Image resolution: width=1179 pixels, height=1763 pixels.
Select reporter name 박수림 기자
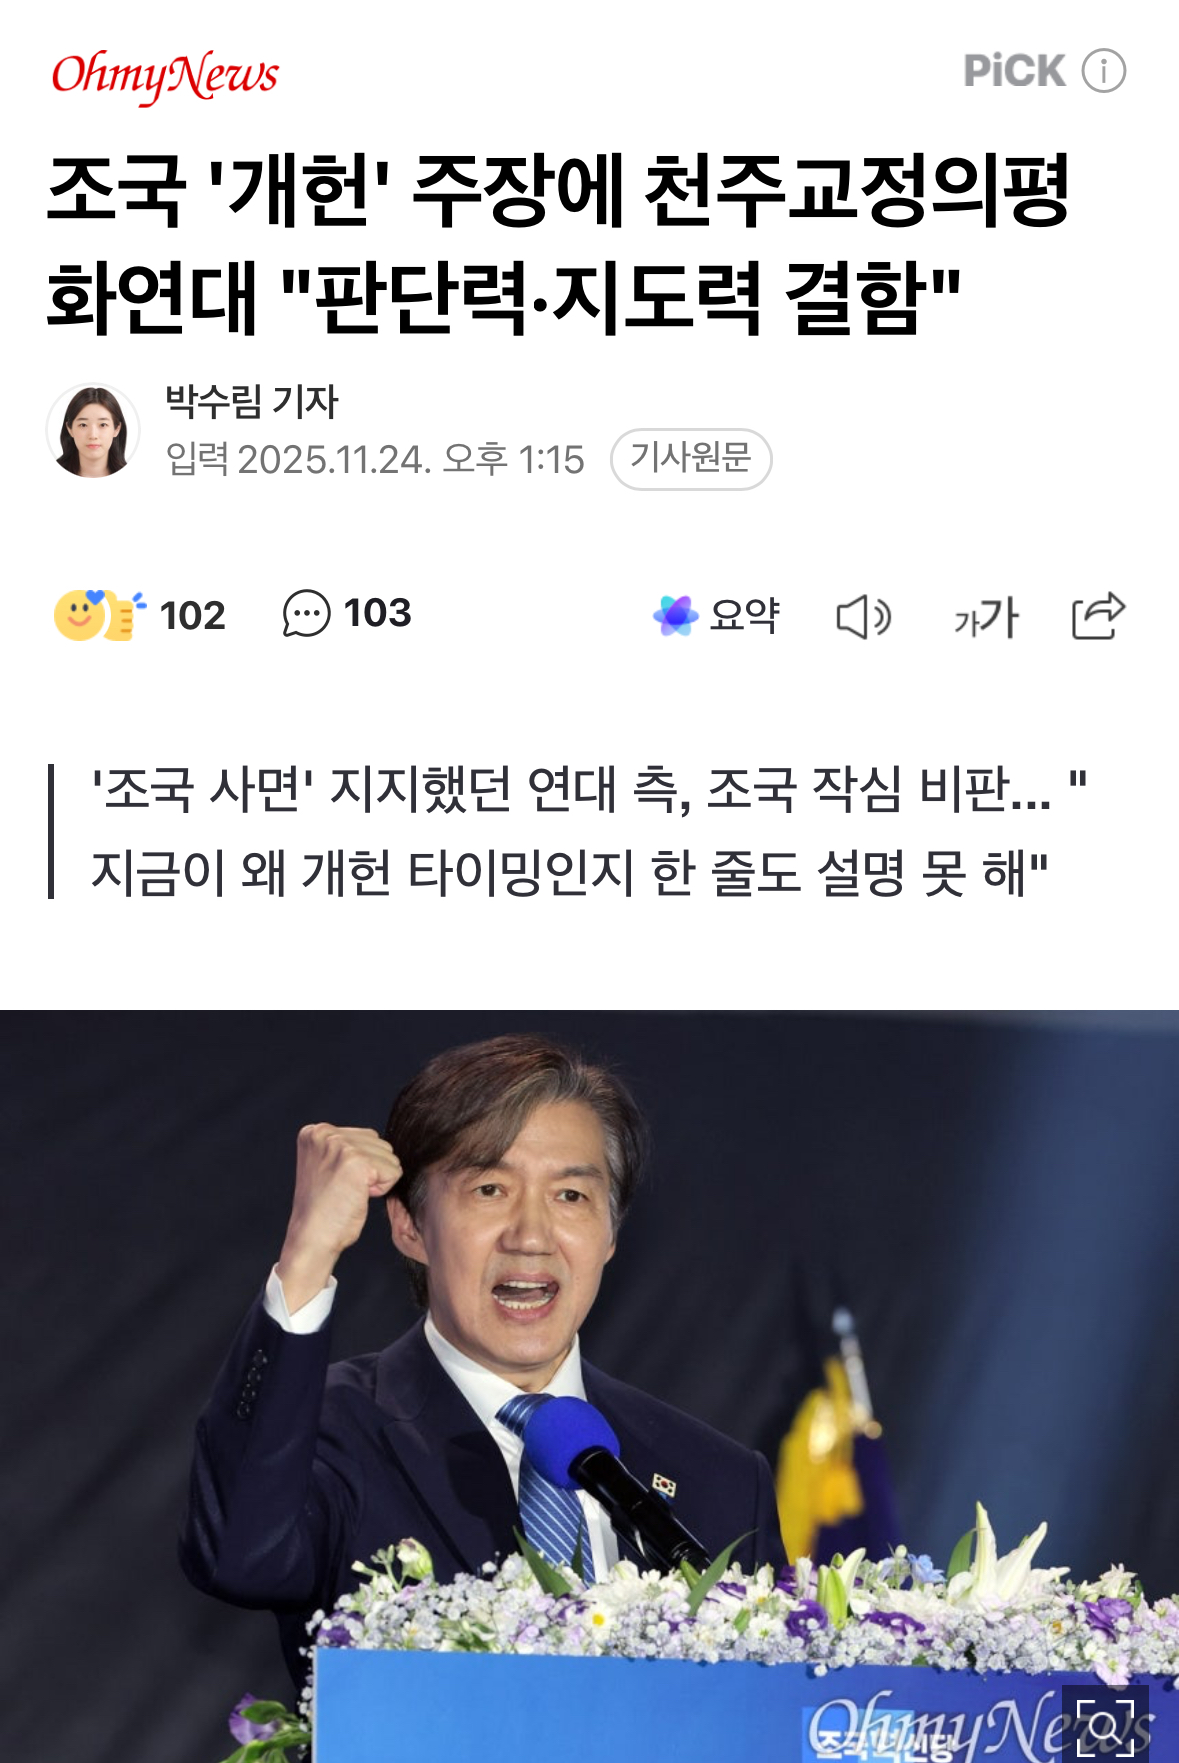252,402
